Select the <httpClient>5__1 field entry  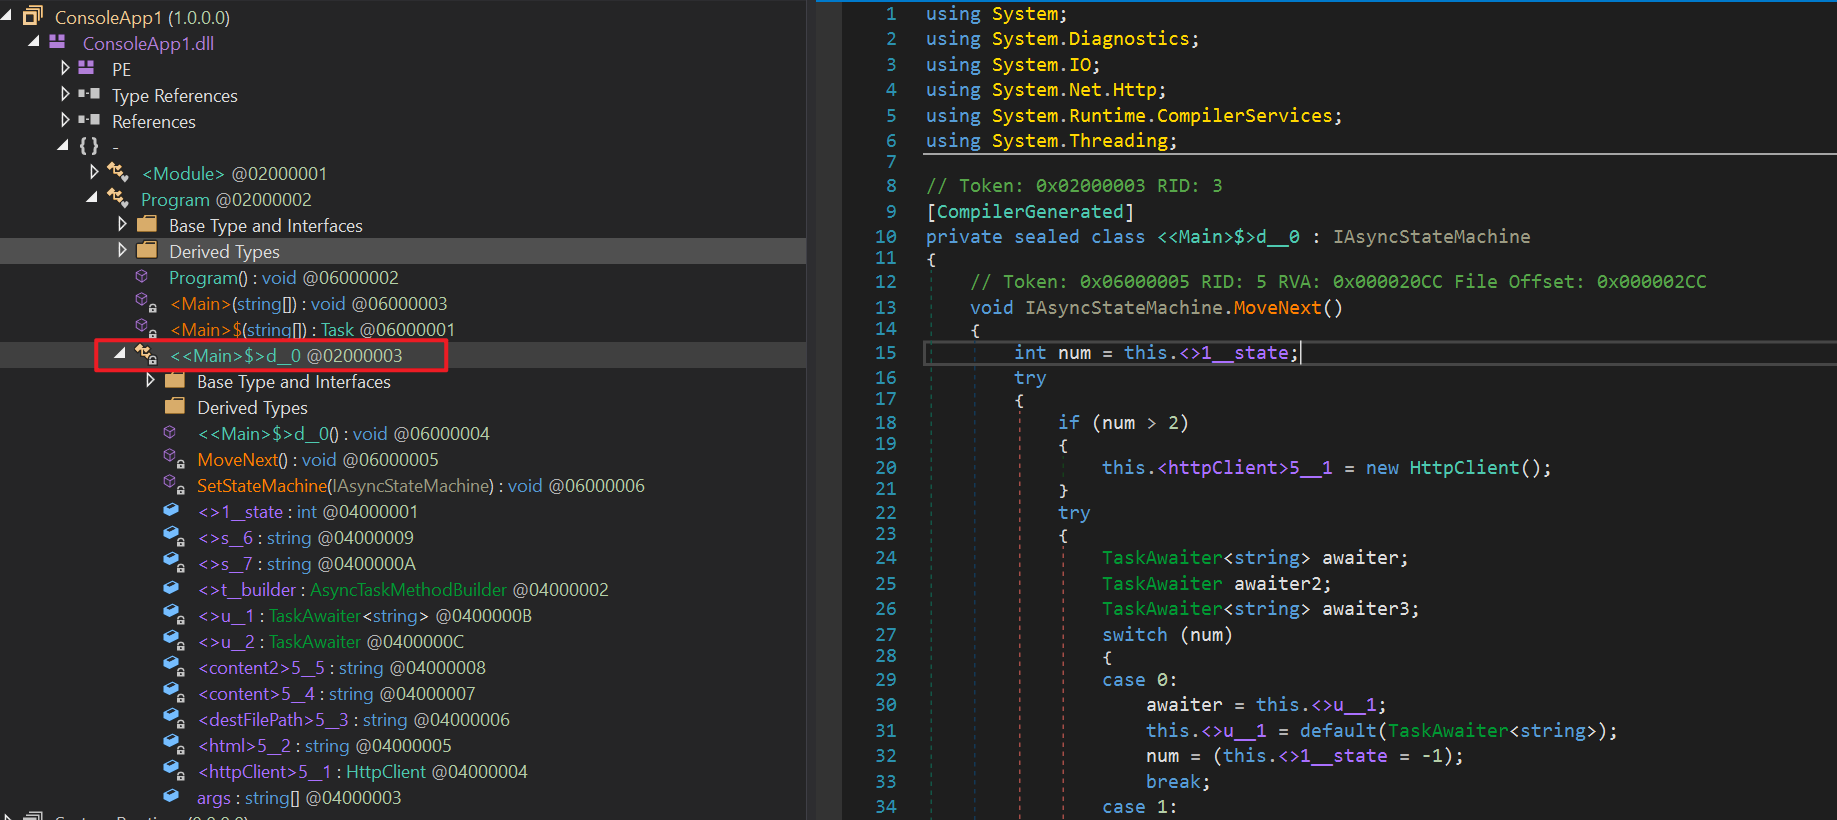[x=264, y=772]
